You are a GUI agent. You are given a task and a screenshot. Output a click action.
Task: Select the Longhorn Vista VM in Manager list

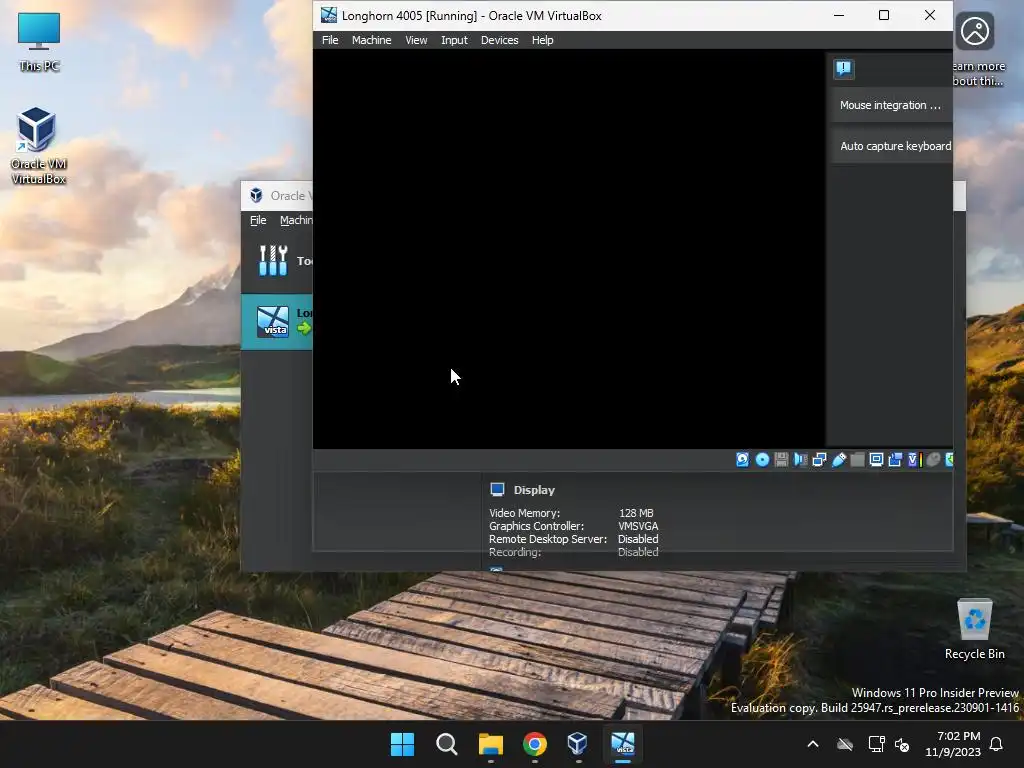[x=277, y=321]
